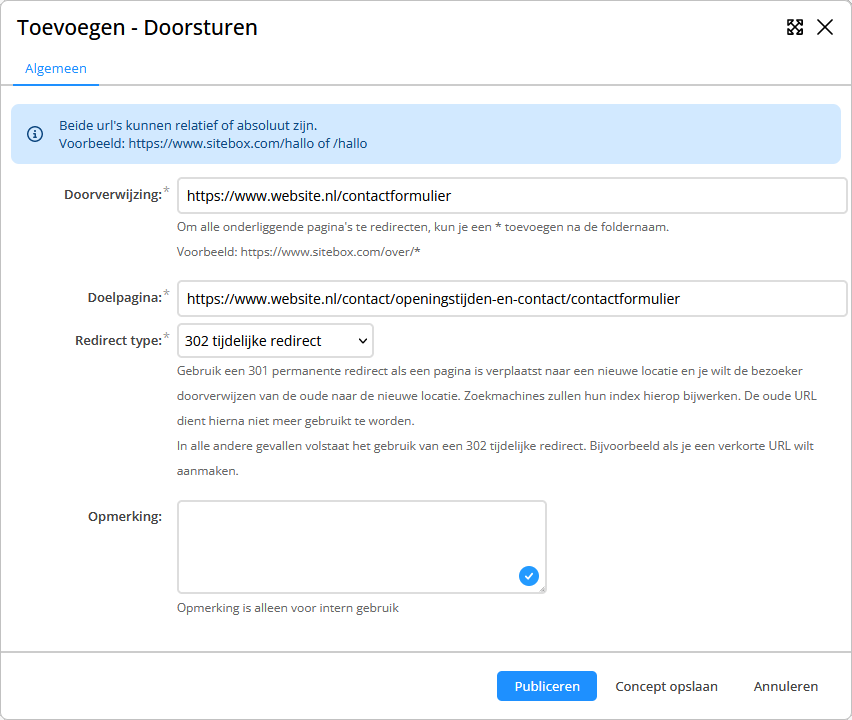Click the dialog title Toevoegen - Doorsturen

(137, 28)
